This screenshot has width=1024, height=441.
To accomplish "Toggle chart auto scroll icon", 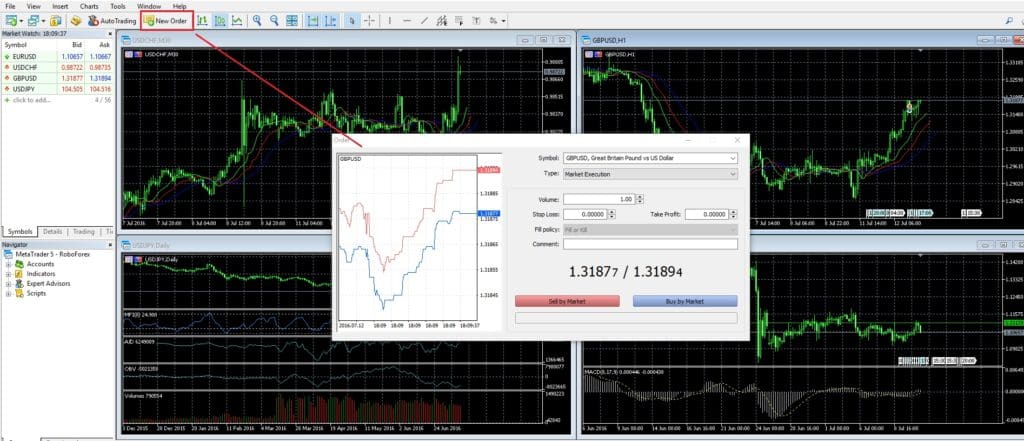I will pyautogui.click(x=313, y=21).
